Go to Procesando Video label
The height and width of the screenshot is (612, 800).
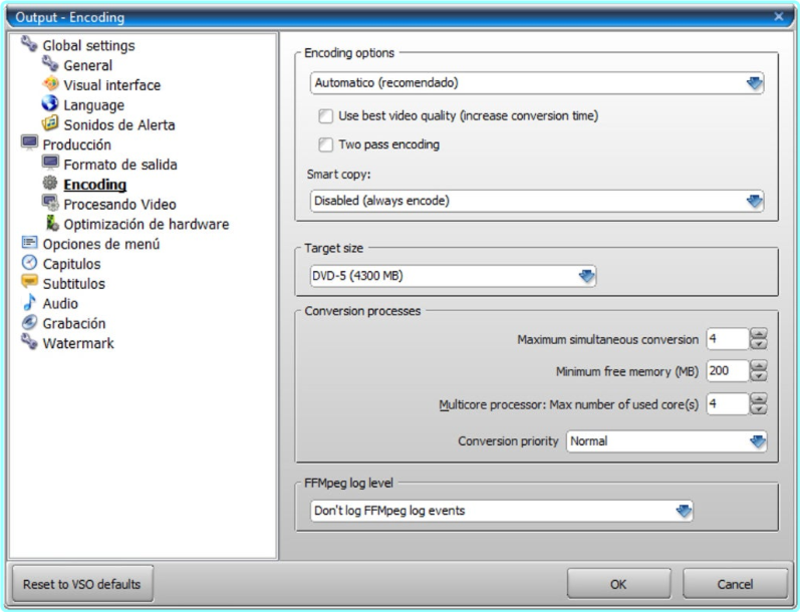coord(120,205)
